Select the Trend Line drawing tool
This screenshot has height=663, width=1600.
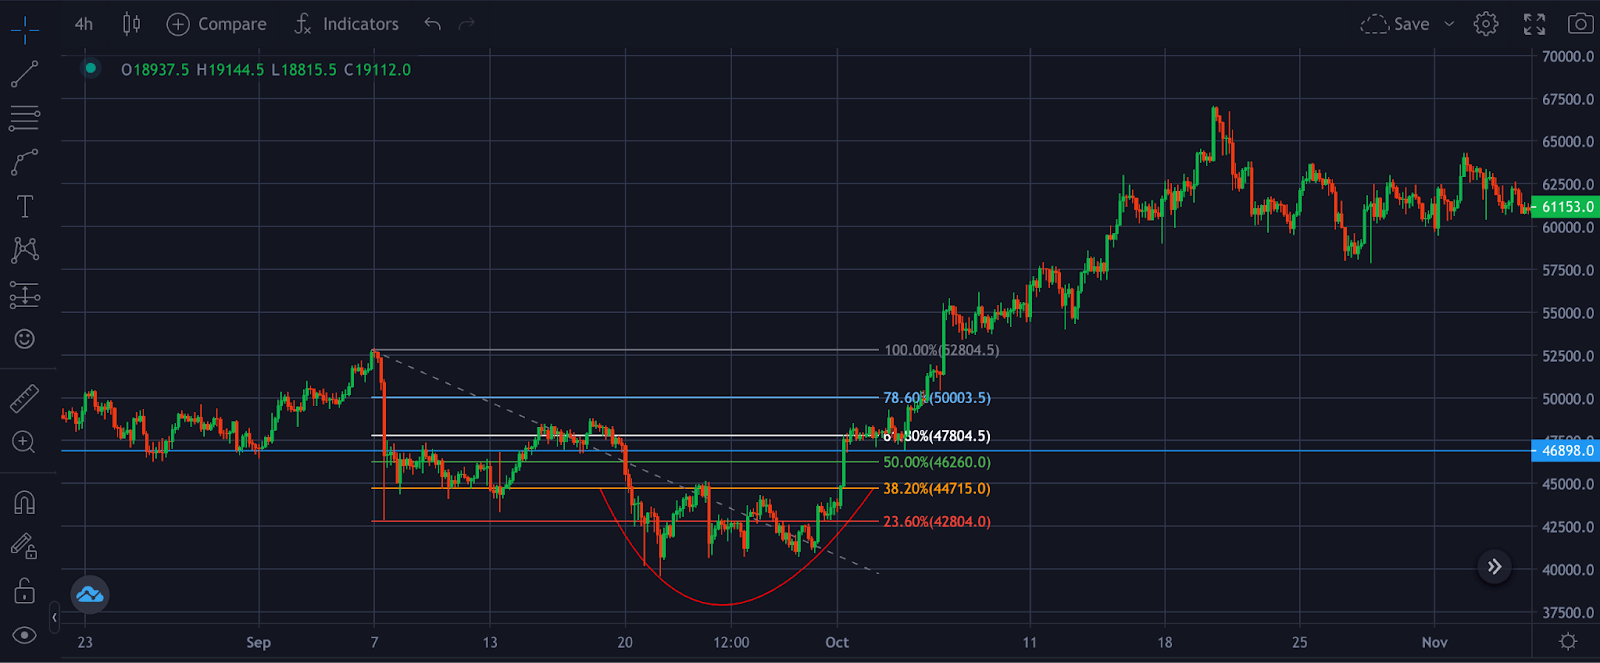click(24, 74)
